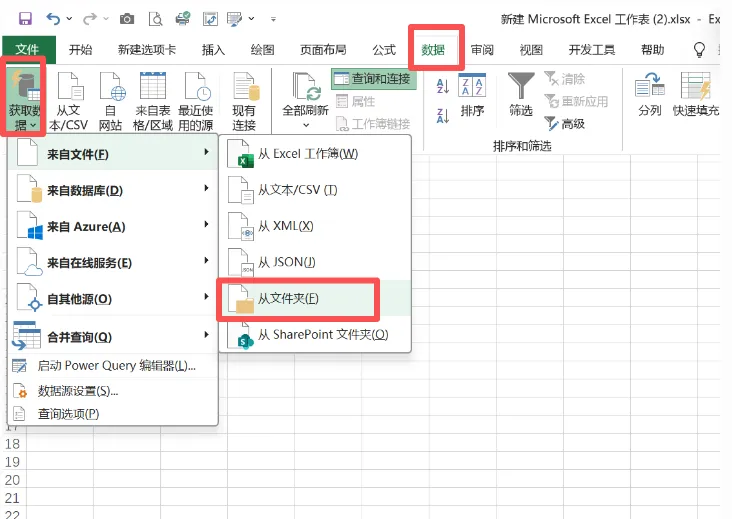
Task: Choose 从文件夹(F) in submenu
Action: point(315,299)
